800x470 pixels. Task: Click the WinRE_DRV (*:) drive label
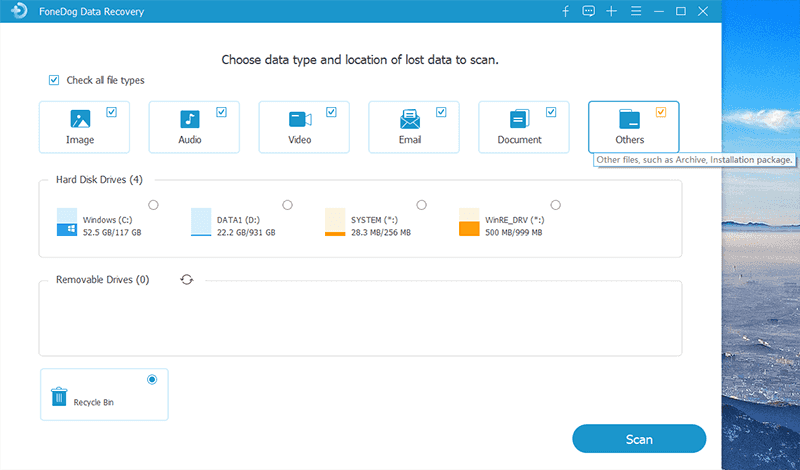pos(515,220)
